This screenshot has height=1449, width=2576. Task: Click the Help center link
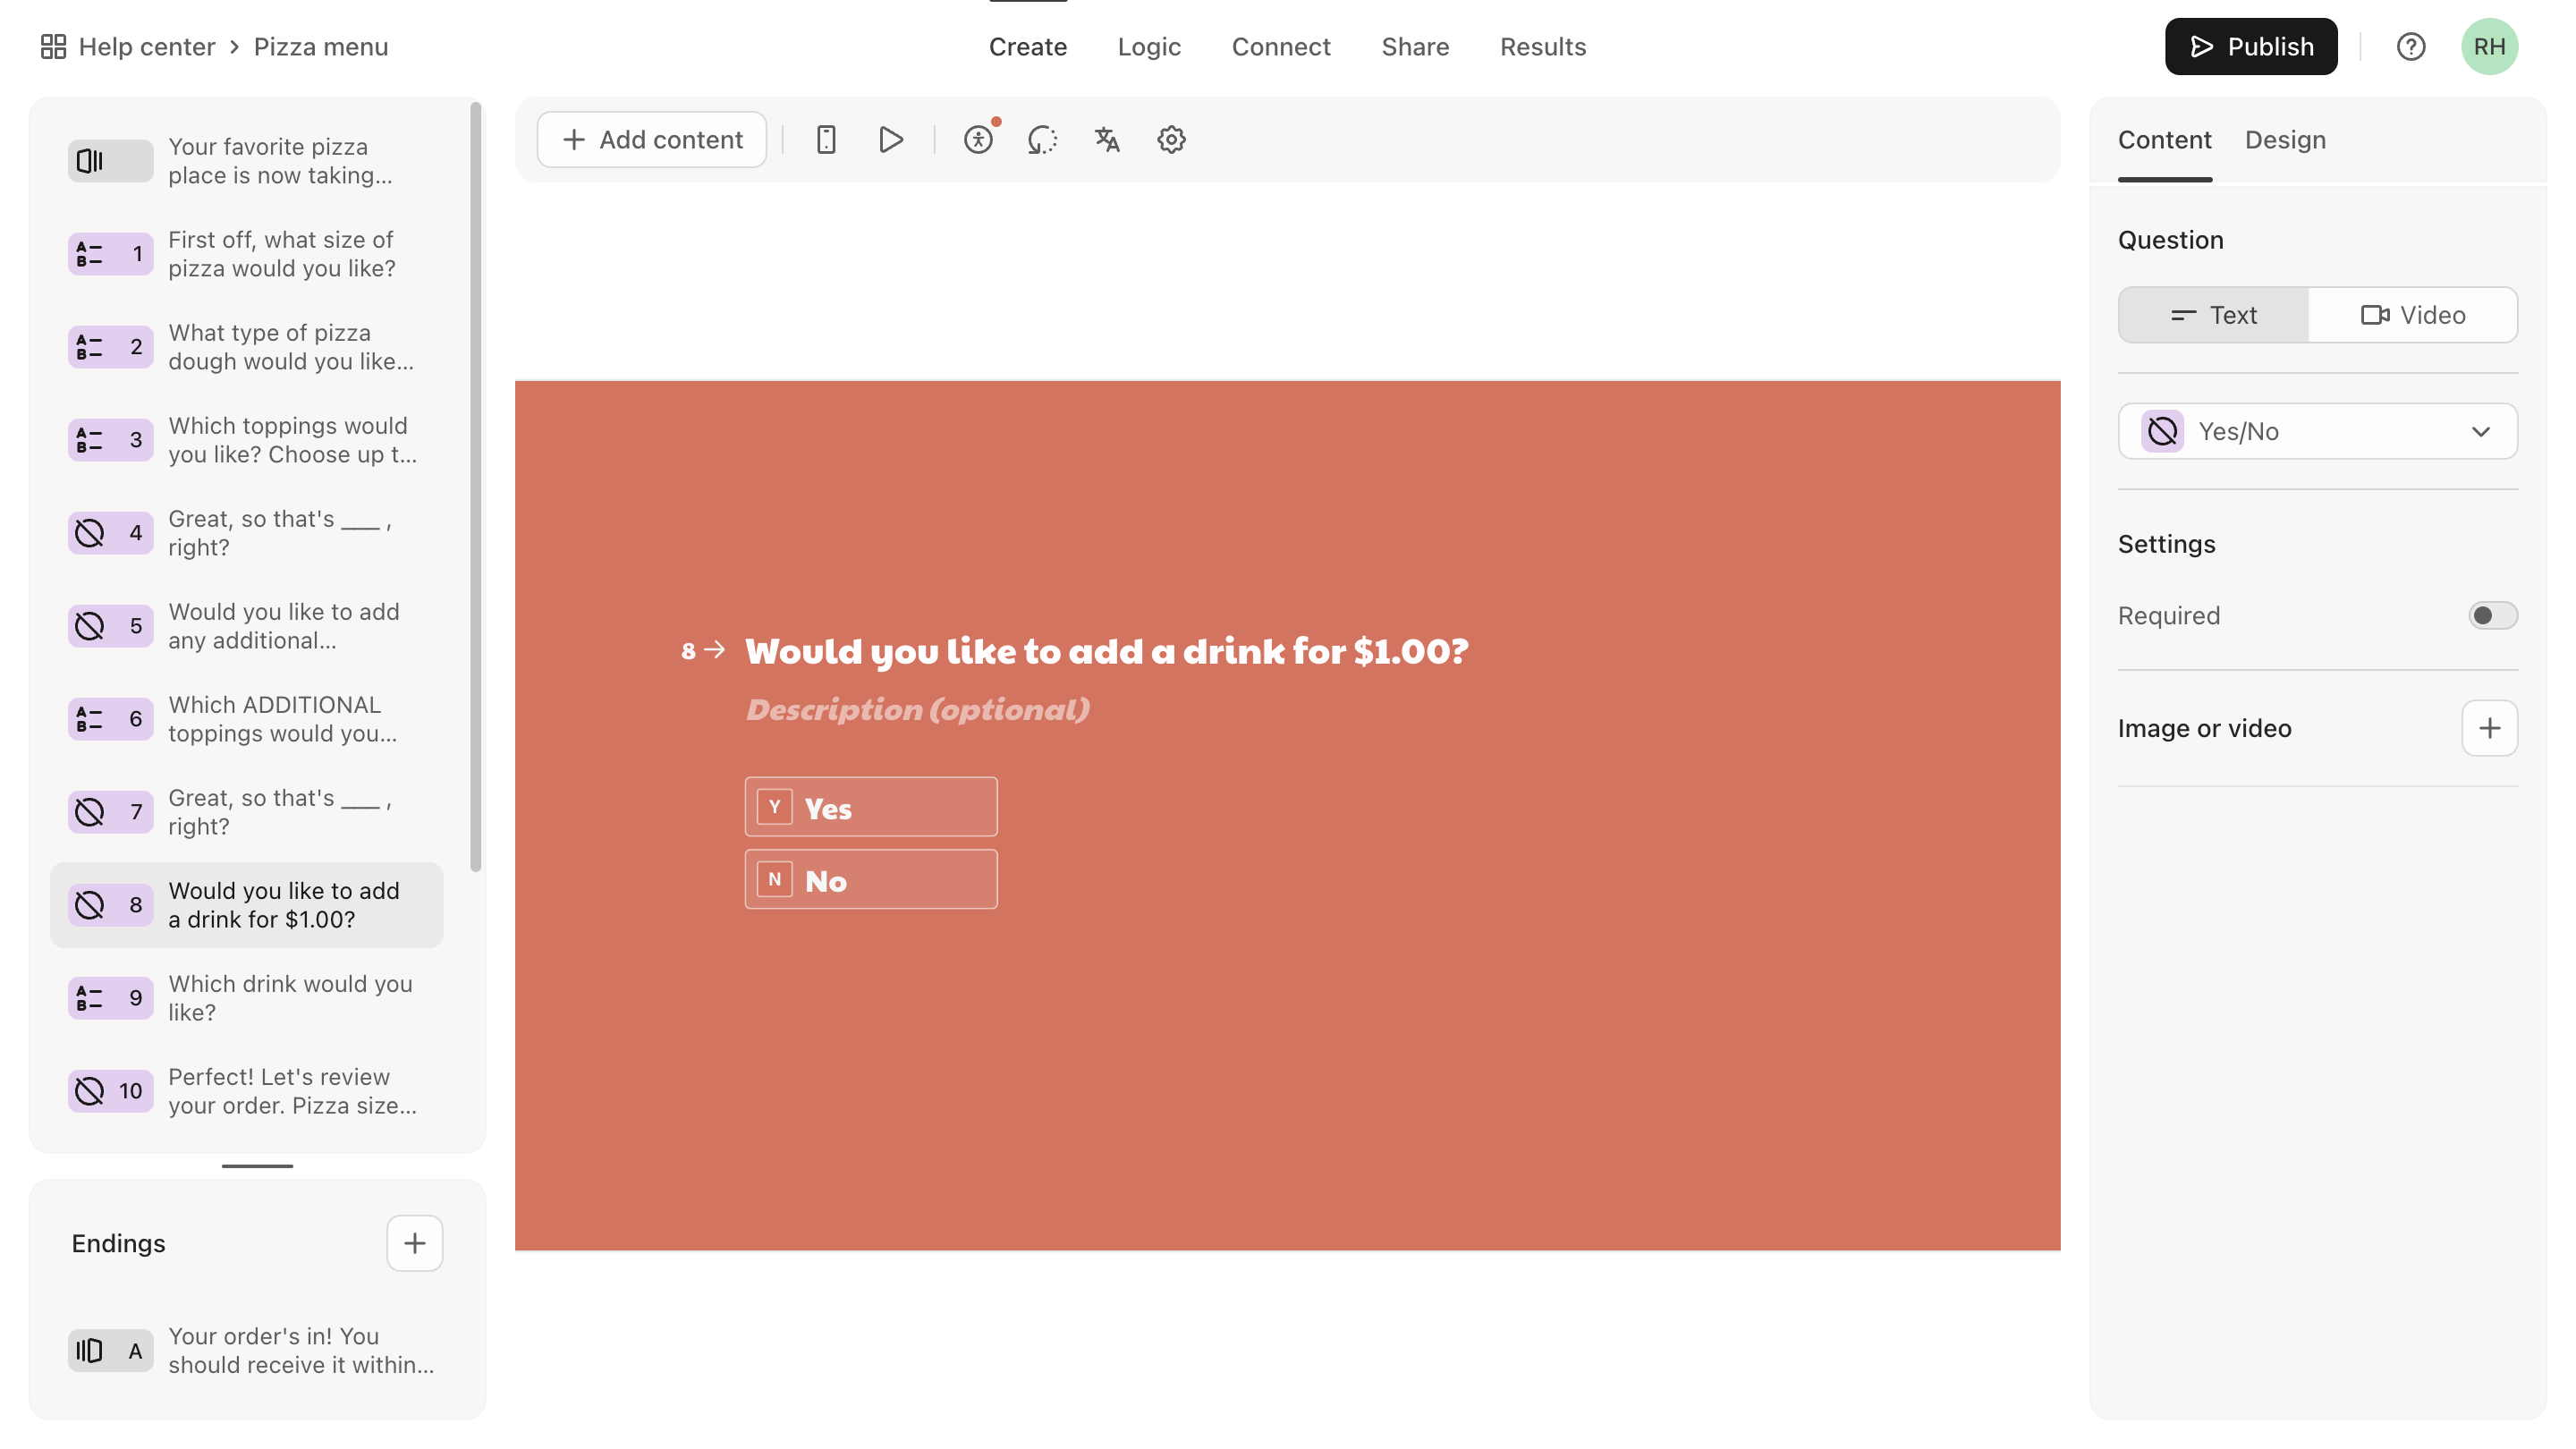tap(147, 46)
